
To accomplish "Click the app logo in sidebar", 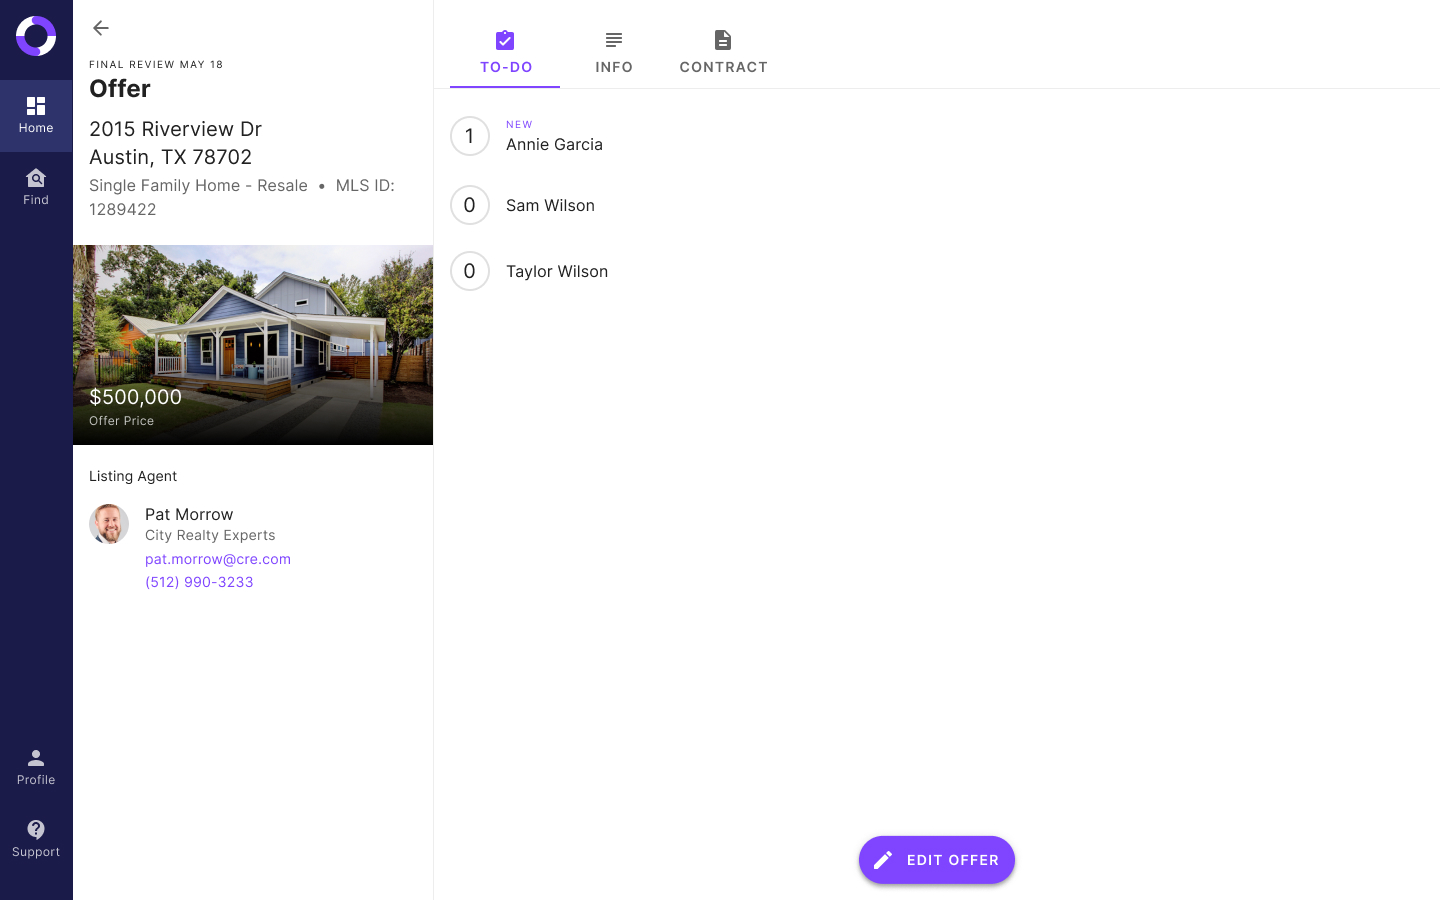I will [36, 36].
